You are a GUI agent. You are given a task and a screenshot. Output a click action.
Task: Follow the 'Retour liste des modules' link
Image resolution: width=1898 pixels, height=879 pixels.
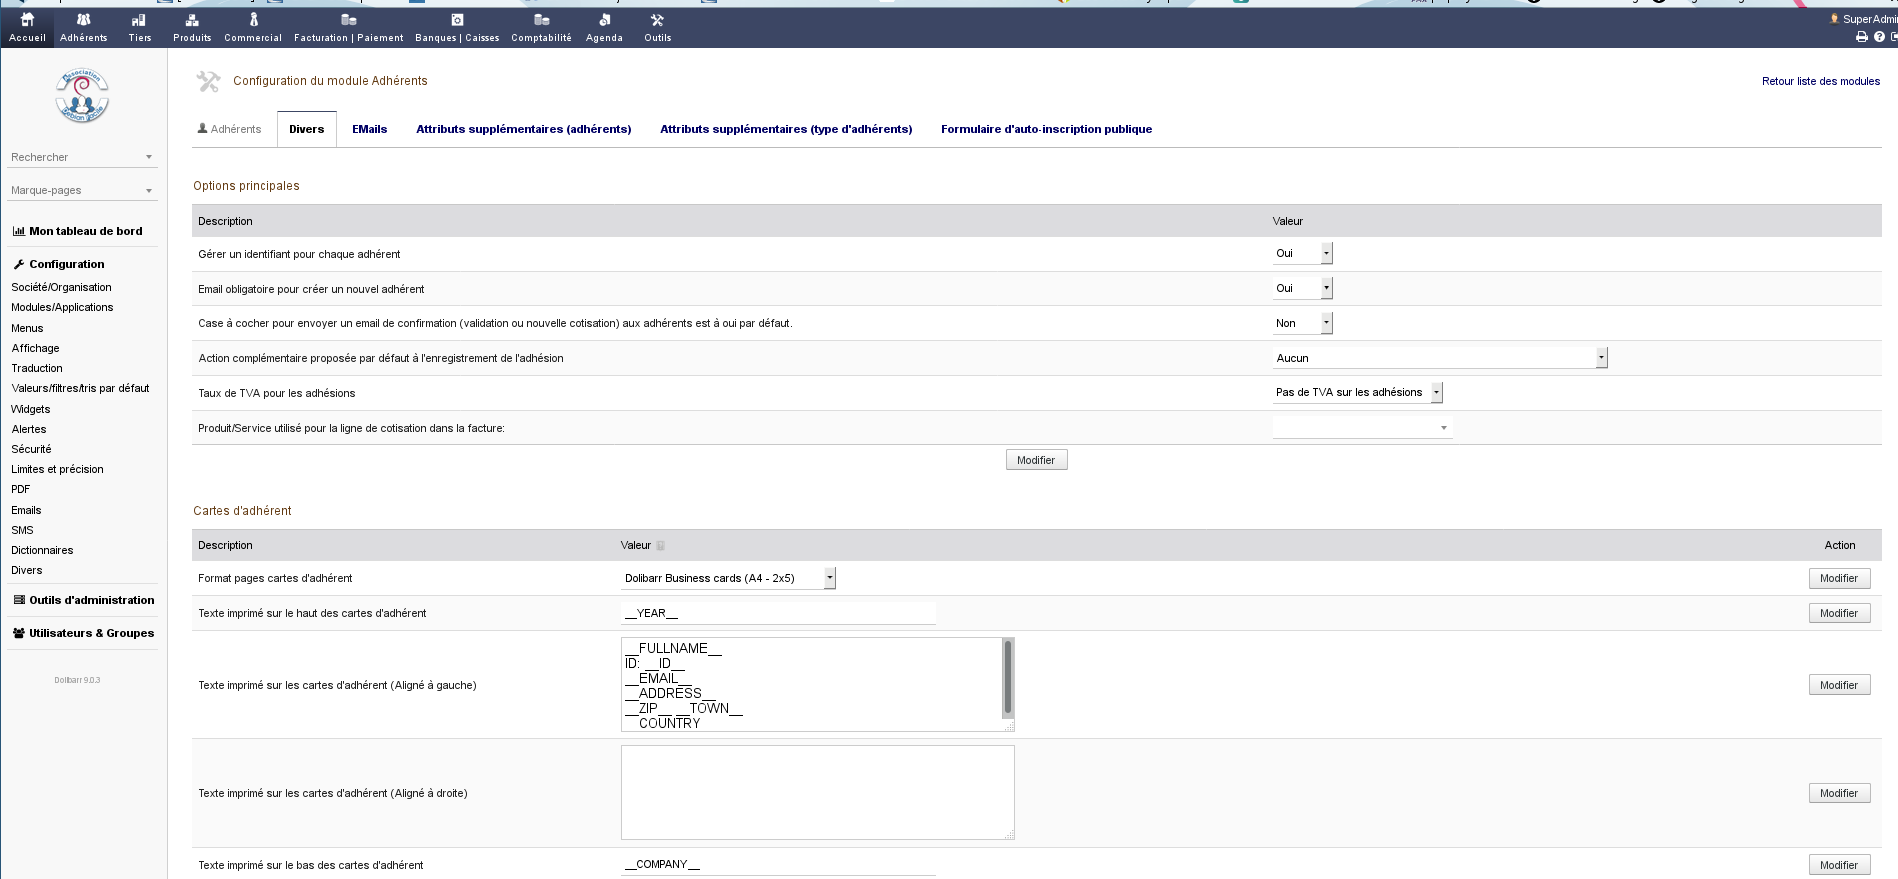pyautogui.click(x=1820, y=81)
